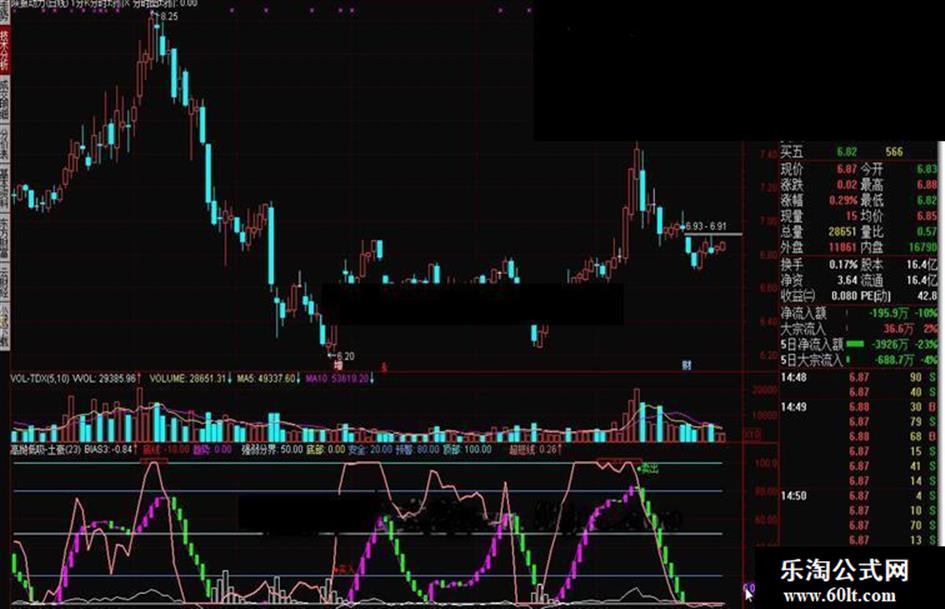Select the red 买入 buy signal marker
This screenshot has width=945, height=609.
tap(344, 569)
